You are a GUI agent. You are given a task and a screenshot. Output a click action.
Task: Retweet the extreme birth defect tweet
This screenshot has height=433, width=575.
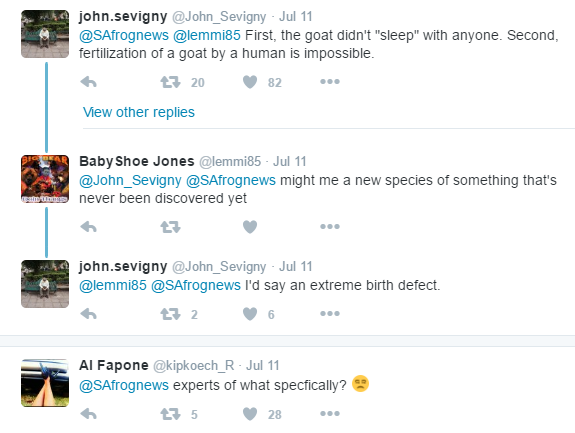click(x=171, y=314)
